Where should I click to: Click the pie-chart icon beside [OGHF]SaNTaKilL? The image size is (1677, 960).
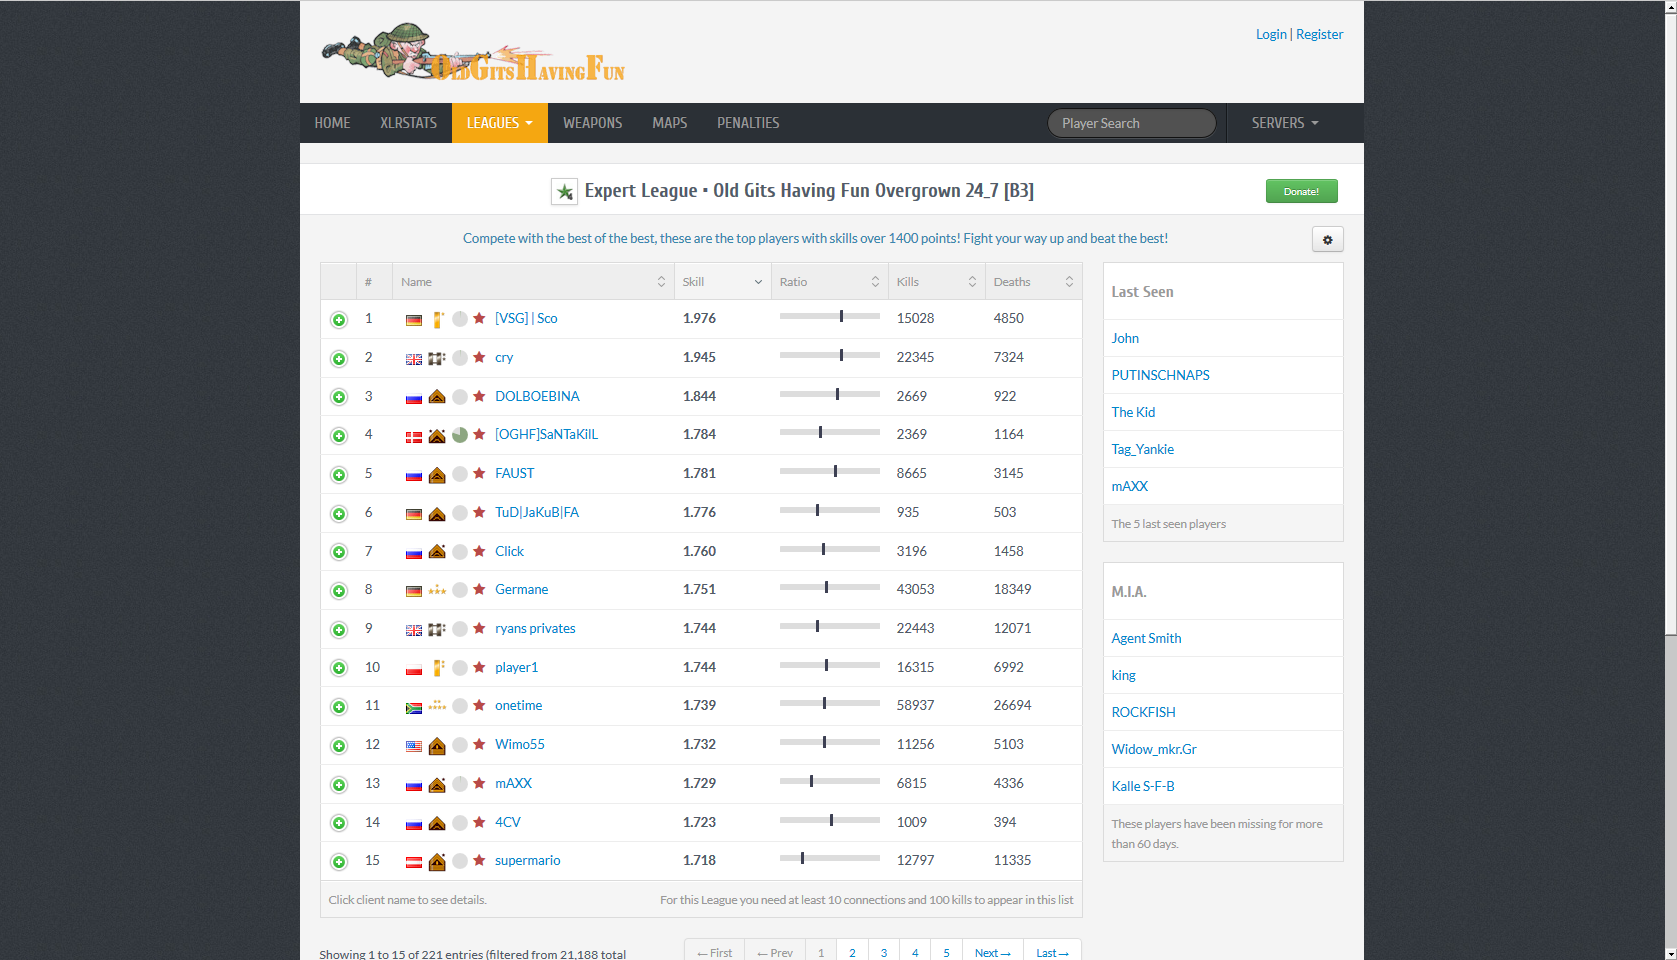coord(460,435)
